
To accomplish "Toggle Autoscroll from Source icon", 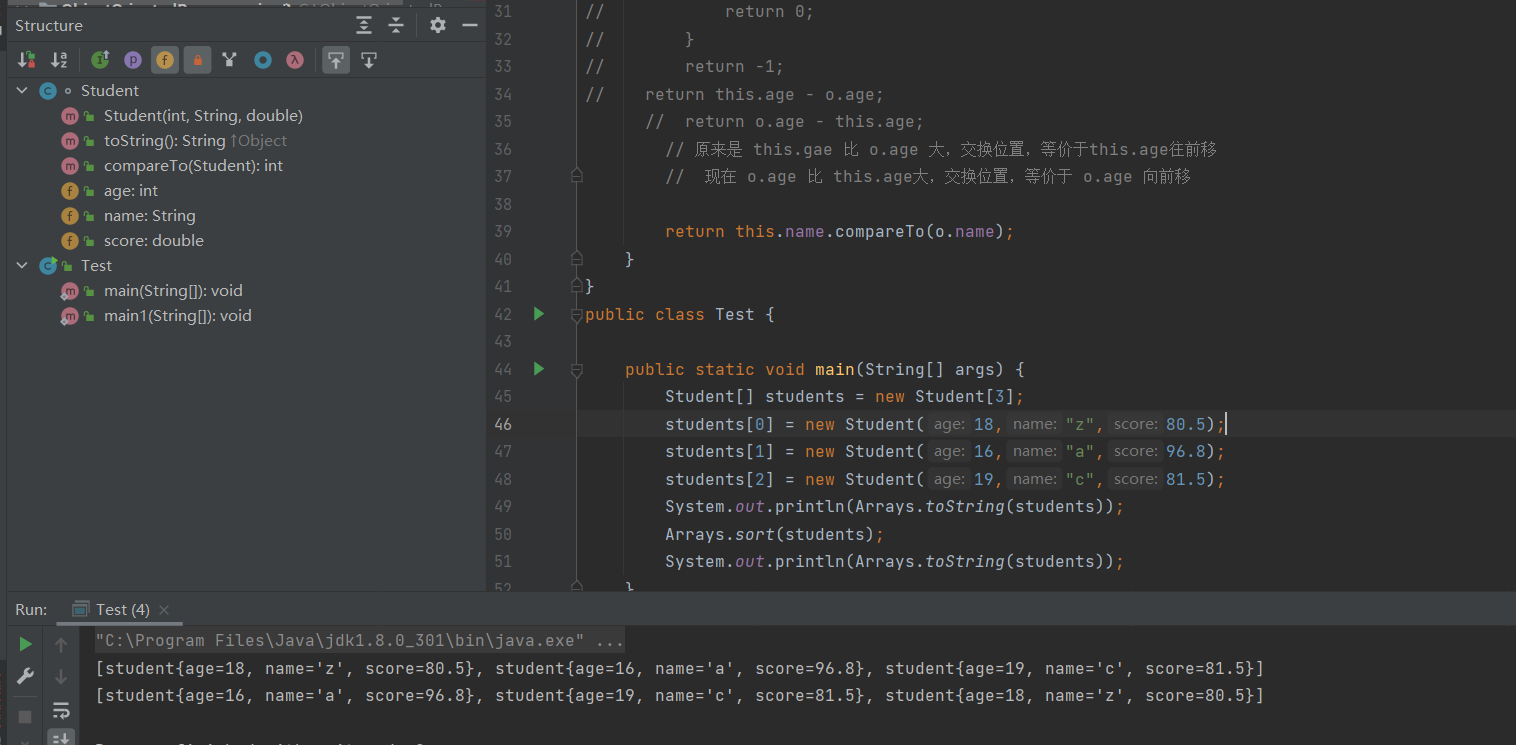I will click(368, 60).
